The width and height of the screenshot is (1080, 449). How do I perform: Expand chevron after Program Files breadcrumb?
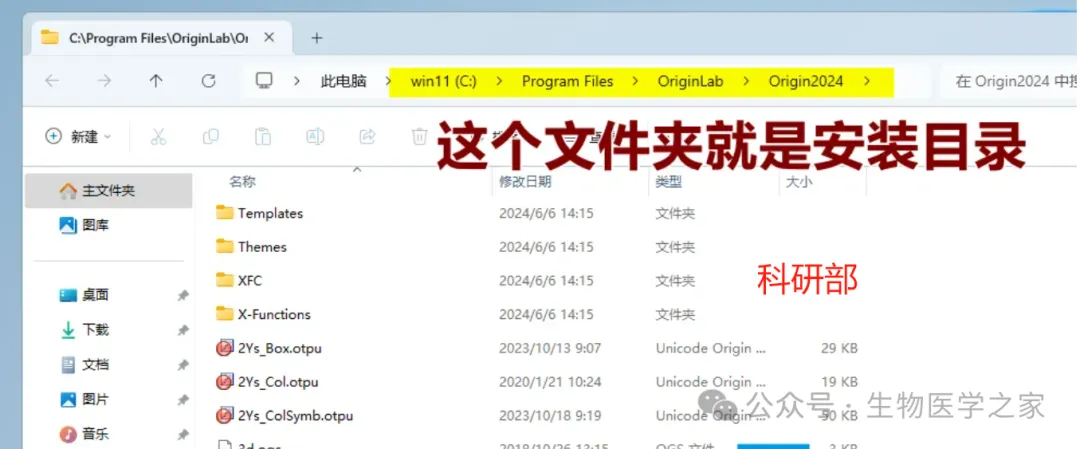[636, 81]
